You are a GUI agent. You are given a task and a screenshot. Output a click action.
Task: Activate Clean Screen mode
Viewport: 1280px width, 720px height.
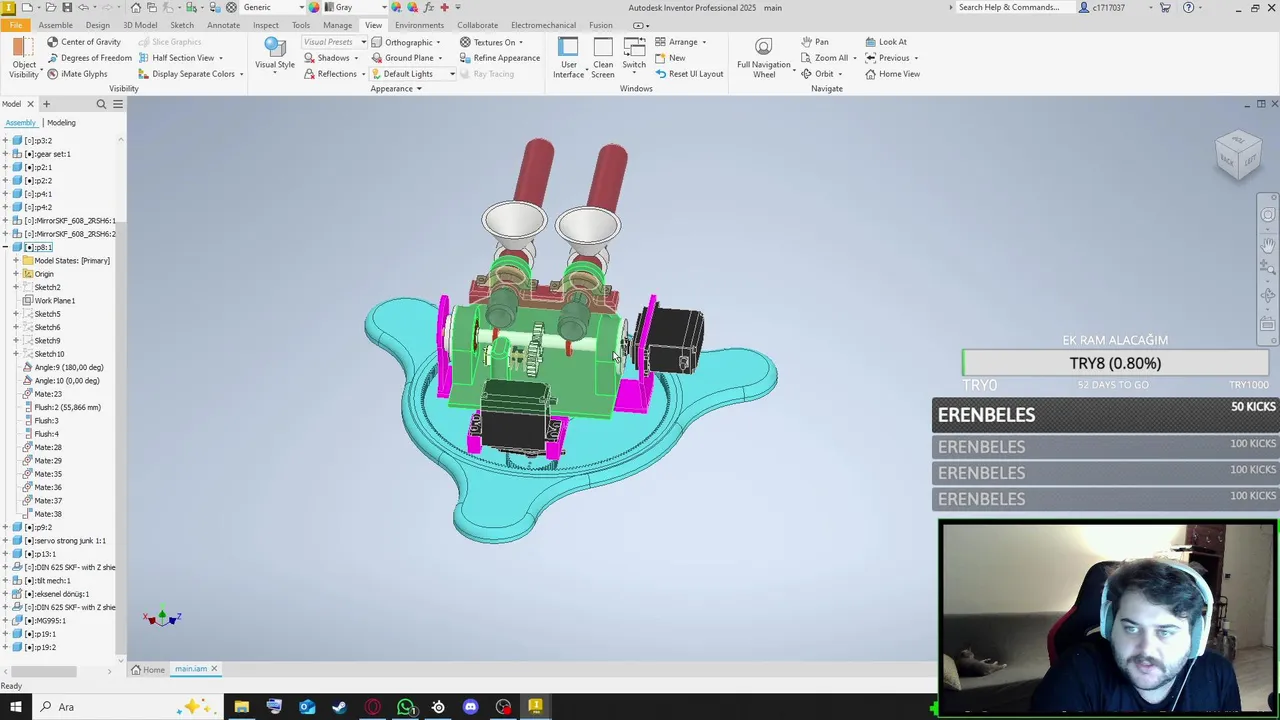click(602, 58)
